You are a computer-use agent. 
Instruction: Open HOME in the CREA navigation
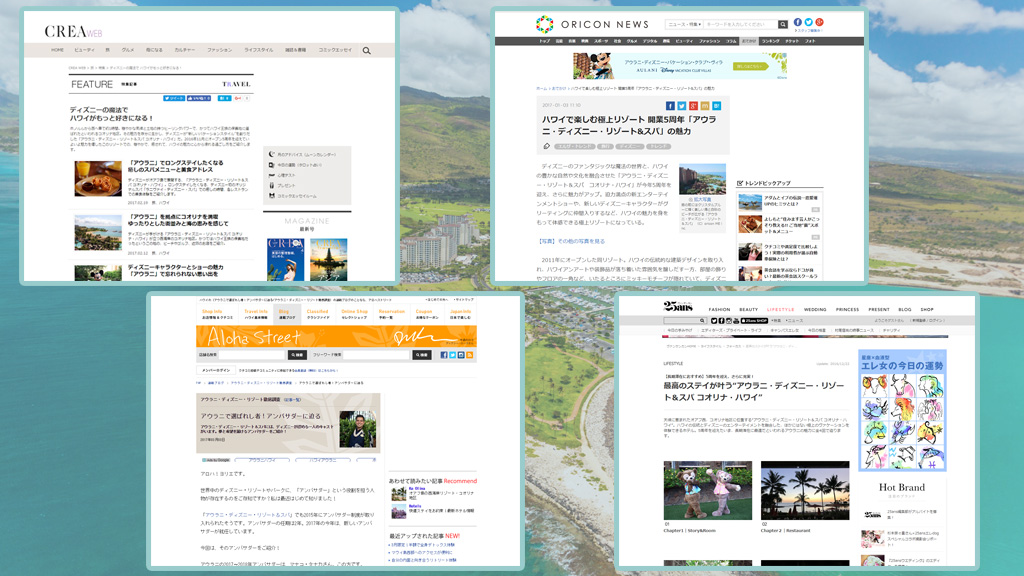click(x=57, y=50)
